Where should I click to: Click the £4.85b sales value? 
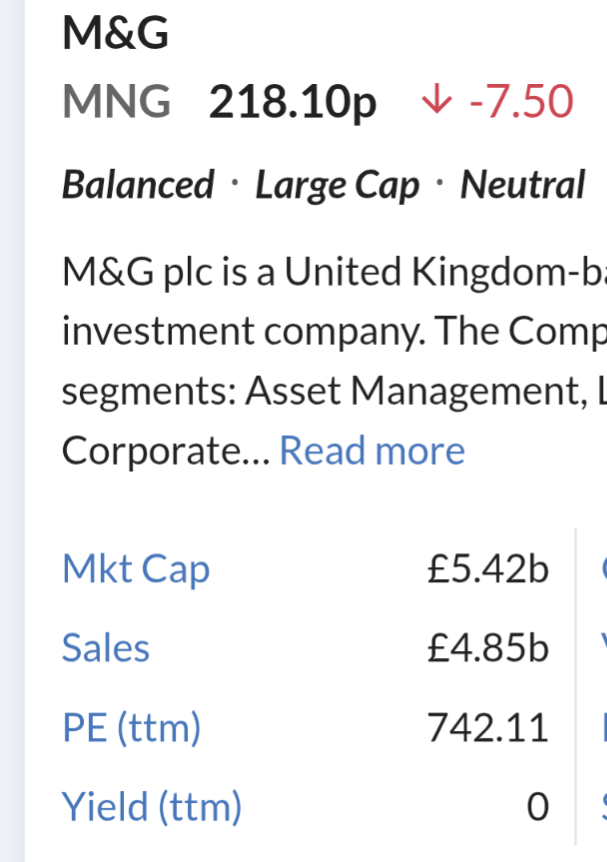click(488, 648)
